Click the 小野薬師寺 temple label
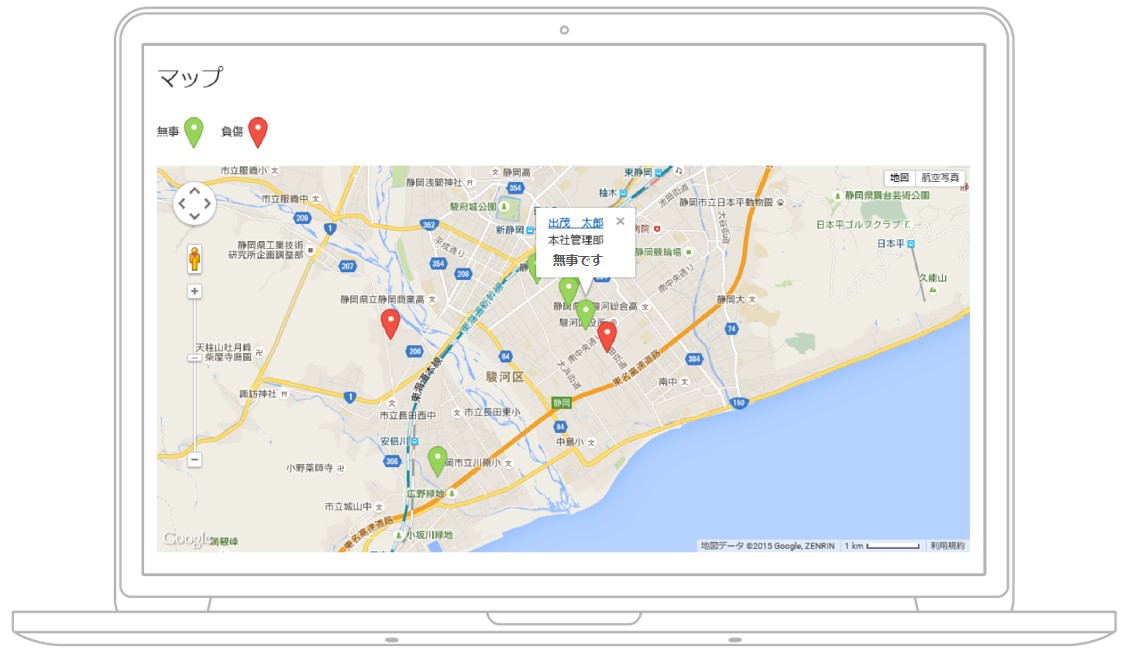The image size is (1128, 650). [x=309, y=468]
